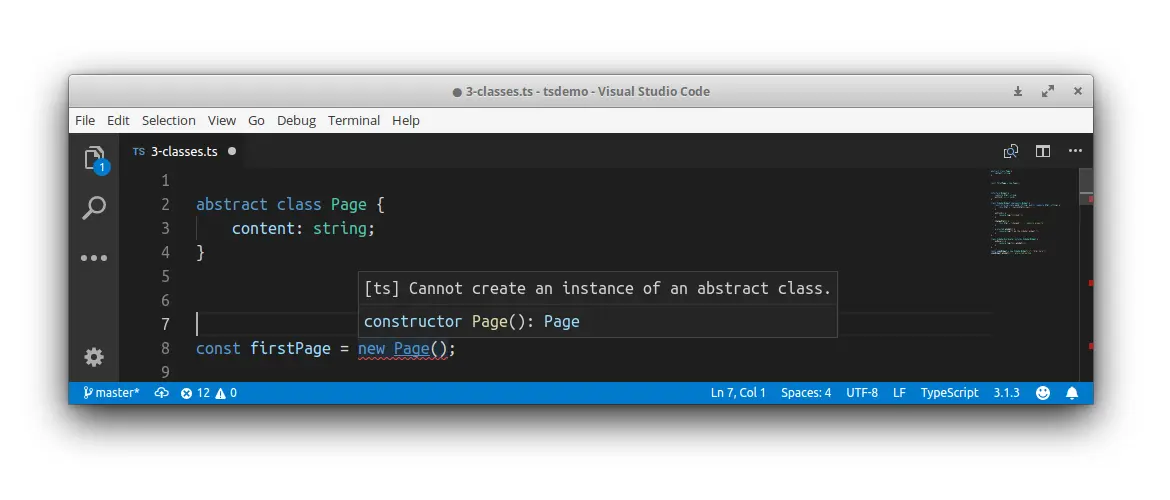Click the new keyword on line 8

[372, 349]
